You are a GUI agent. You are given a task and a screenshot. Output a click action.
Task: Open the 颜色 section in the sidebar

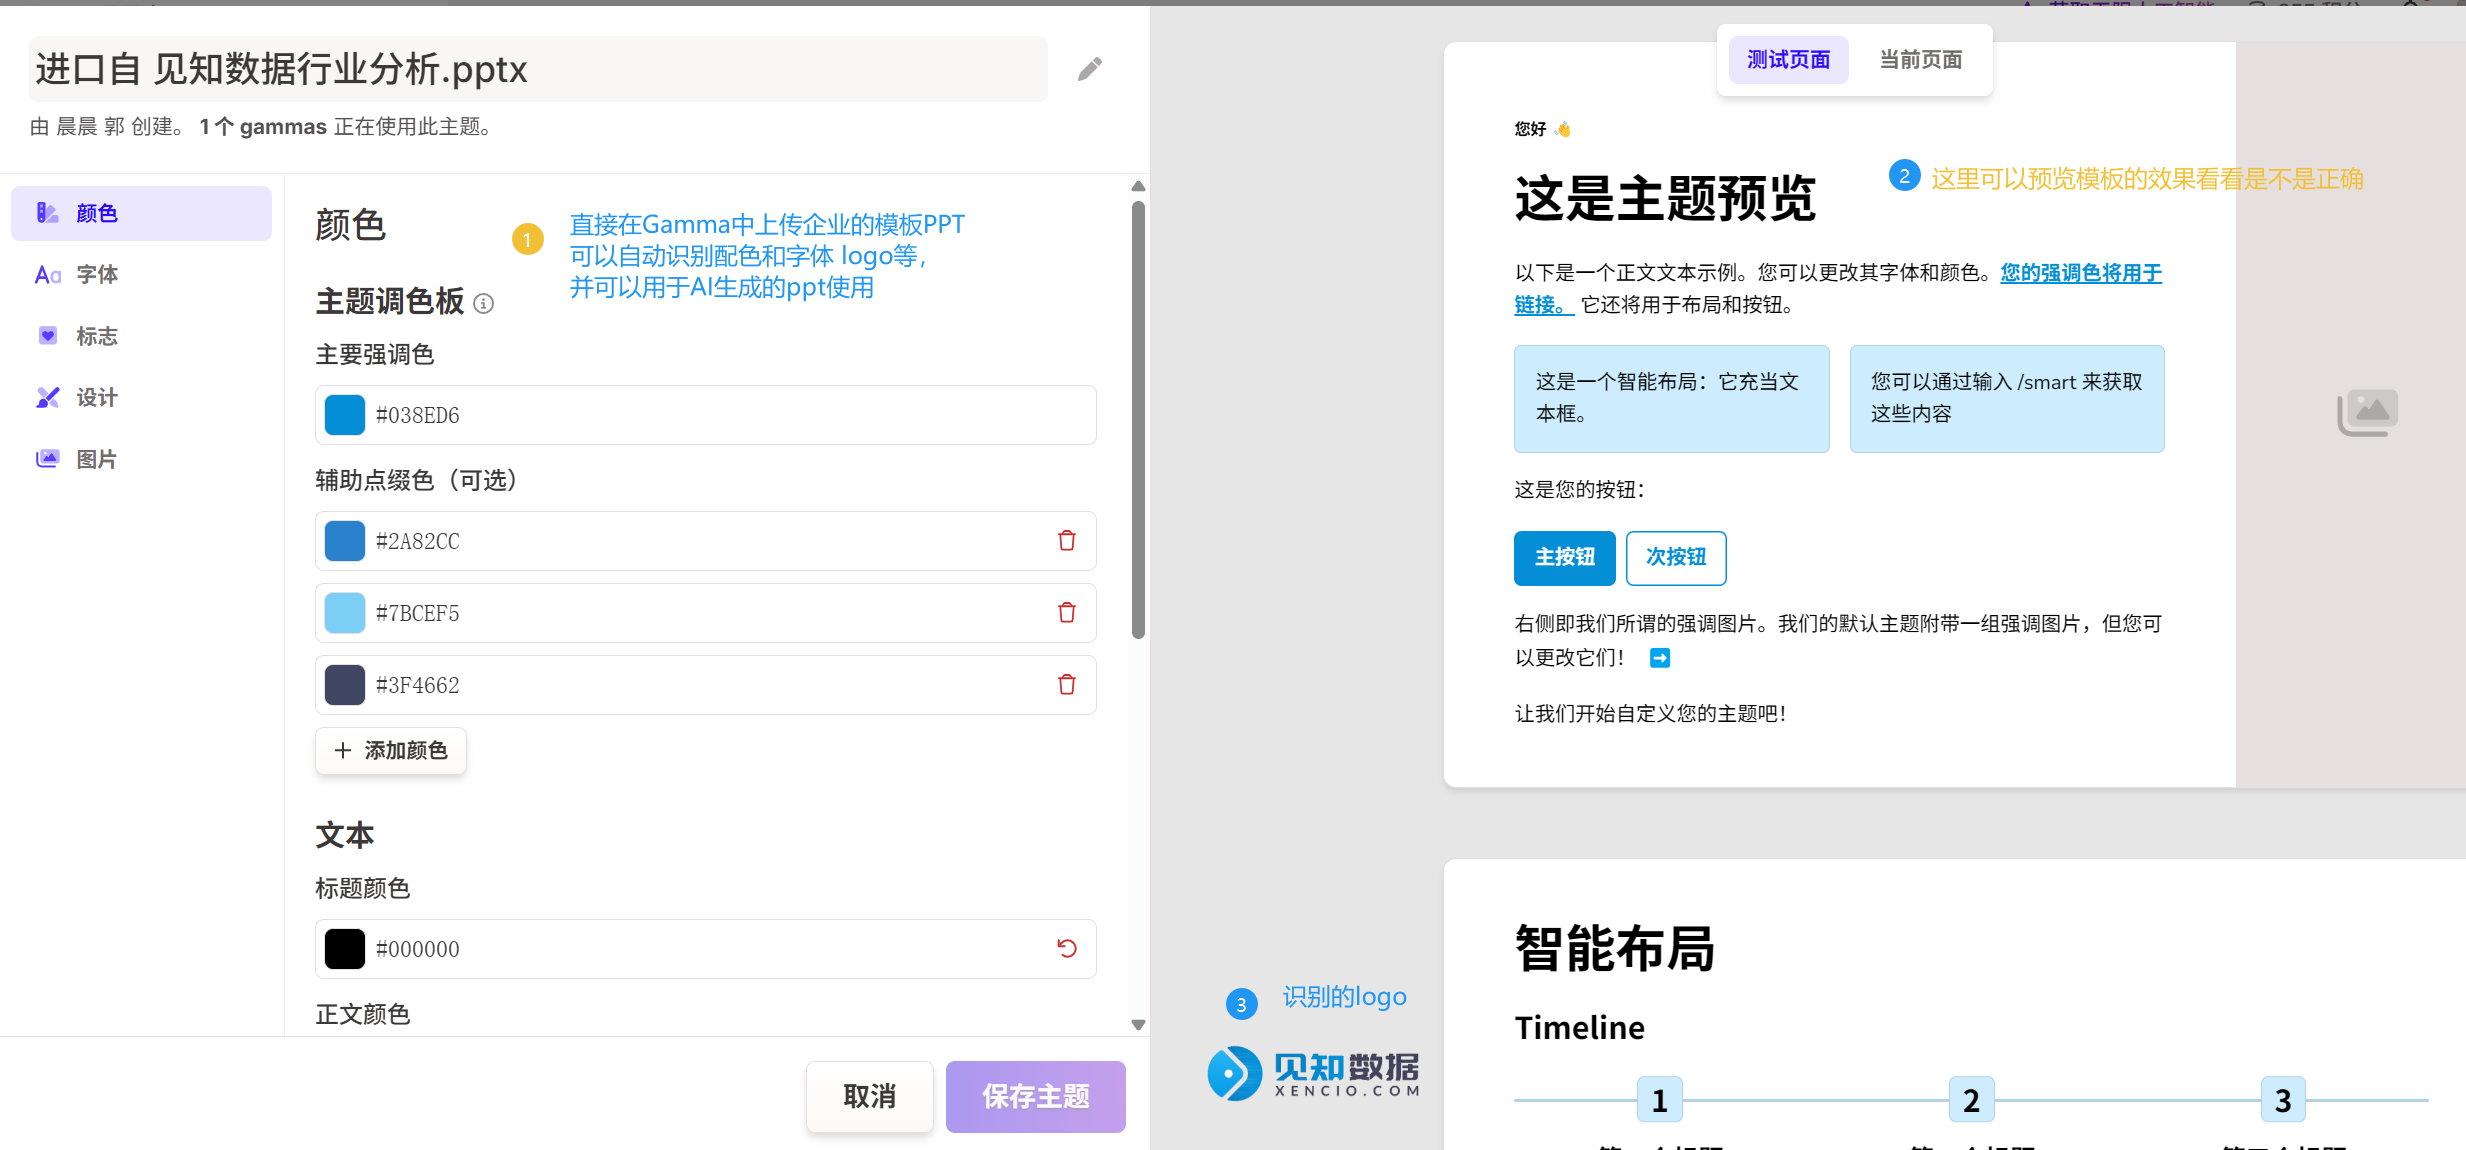pyautogui.click(x=96, y=212)
